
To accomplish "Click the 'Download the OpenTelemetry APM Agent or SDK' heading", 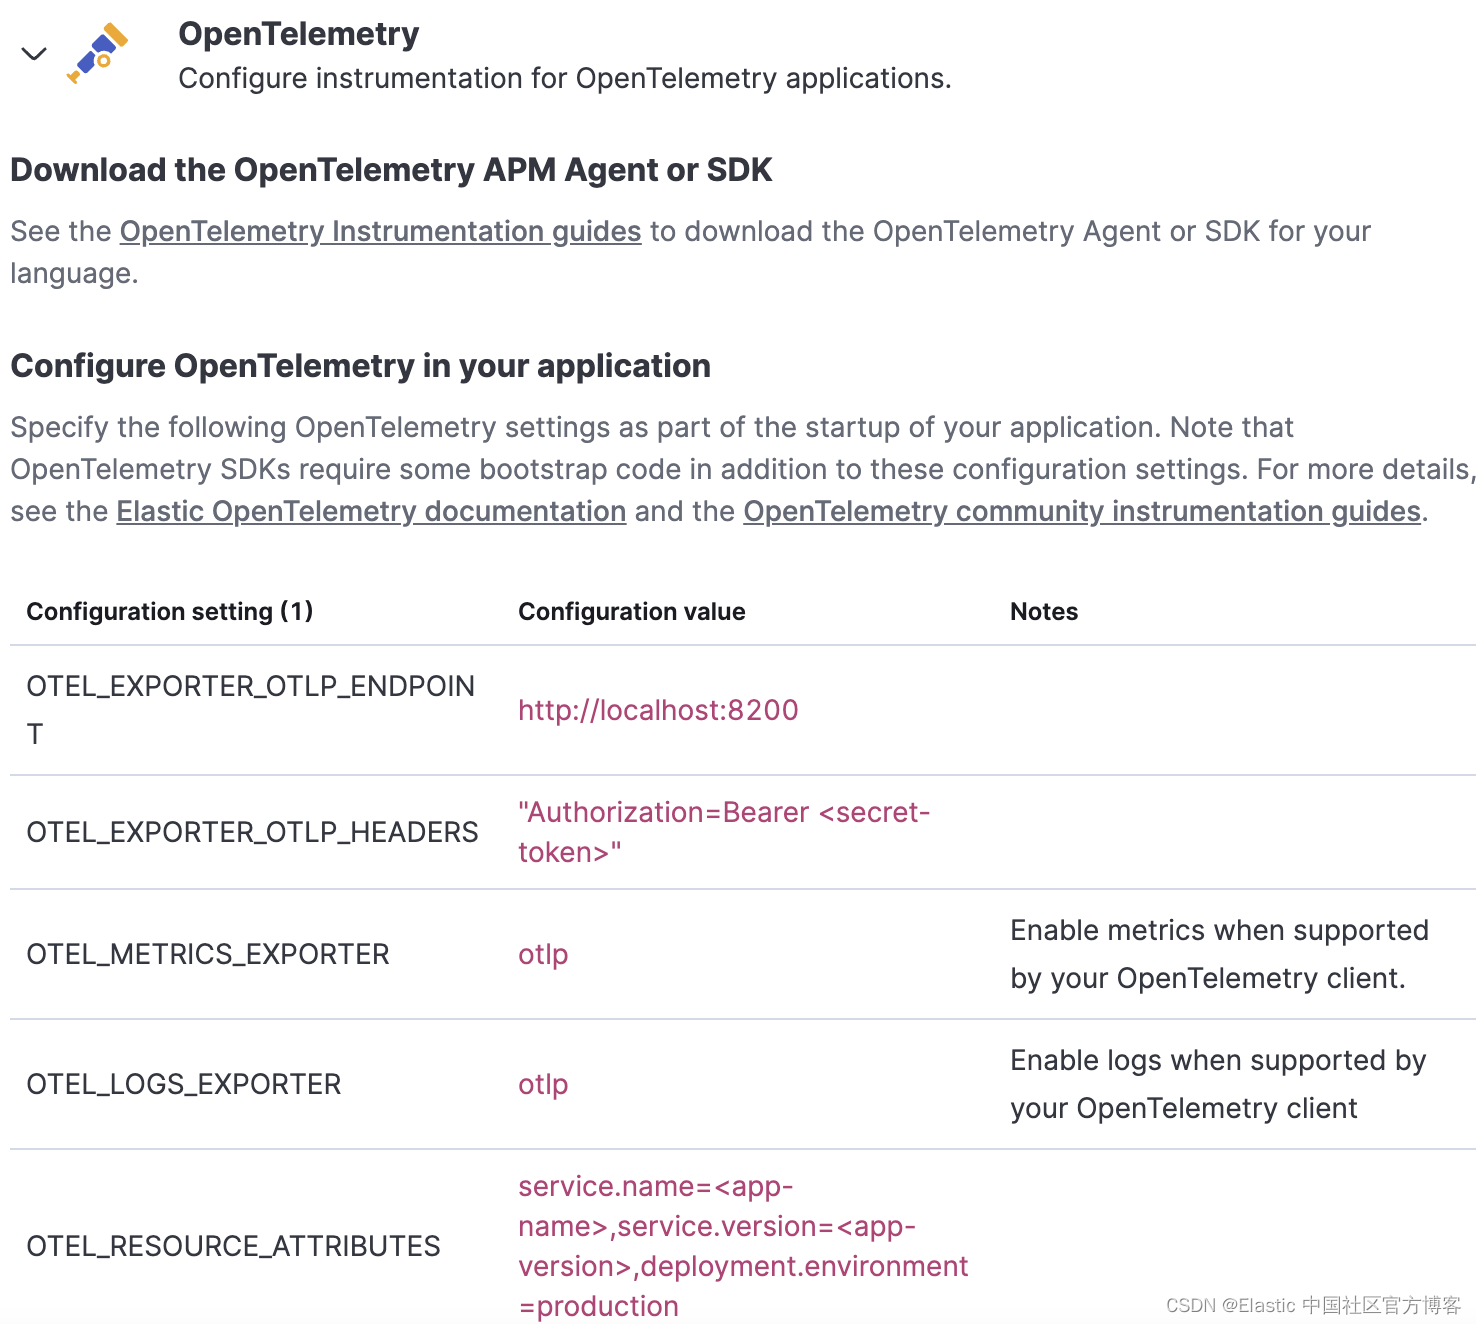I will coord(391,170).
